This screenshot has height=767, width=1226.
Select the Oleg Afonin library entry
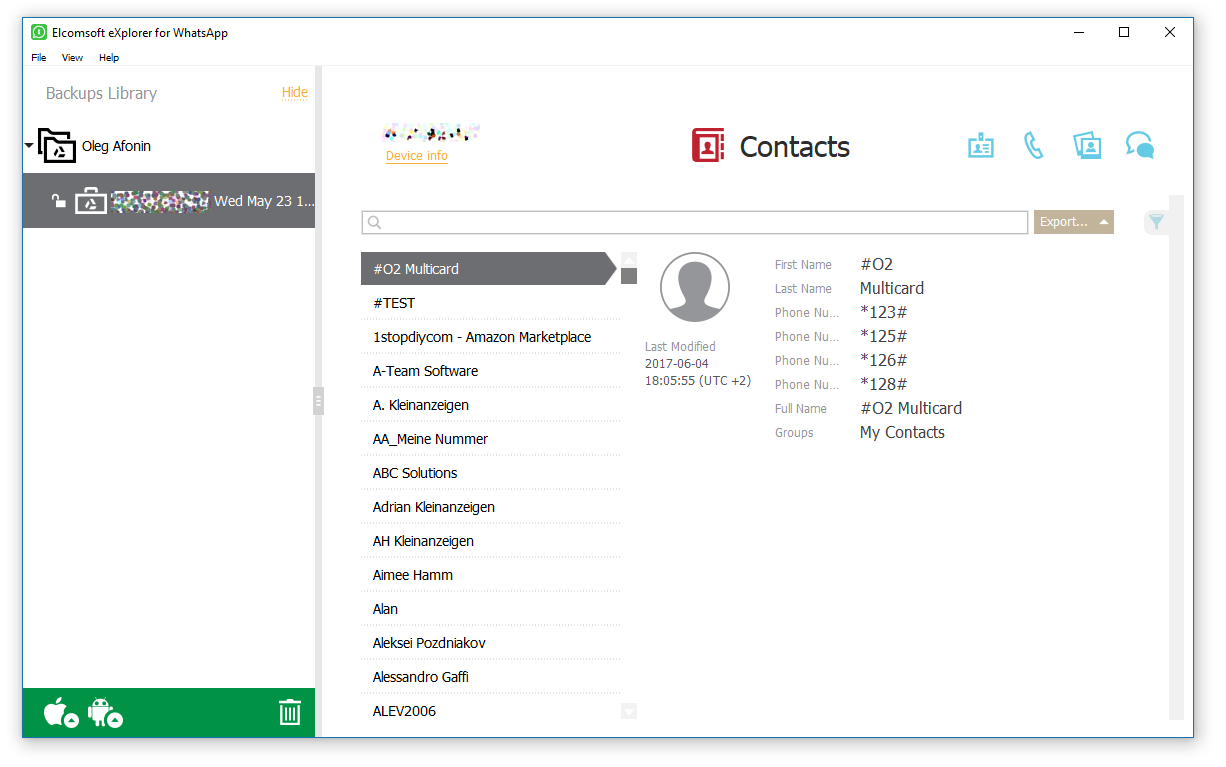tap(116, 146)
